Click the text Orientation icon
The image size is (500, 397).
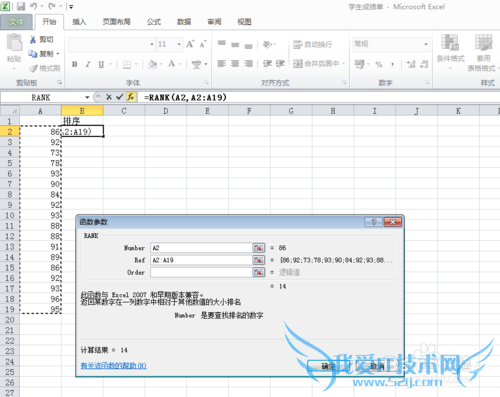point(267,44)
